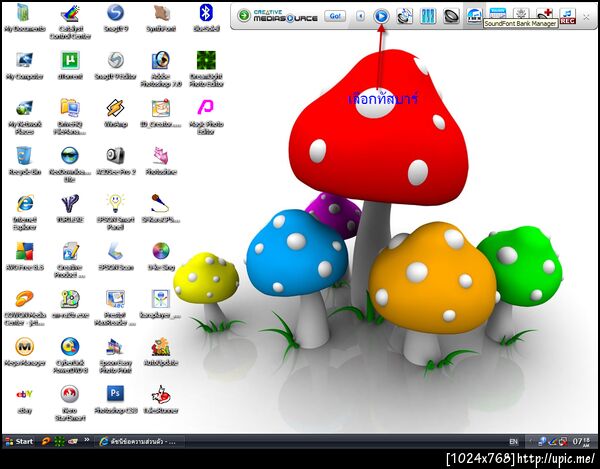Click green star icon in Quick Launch

click(x=59, y=441)
